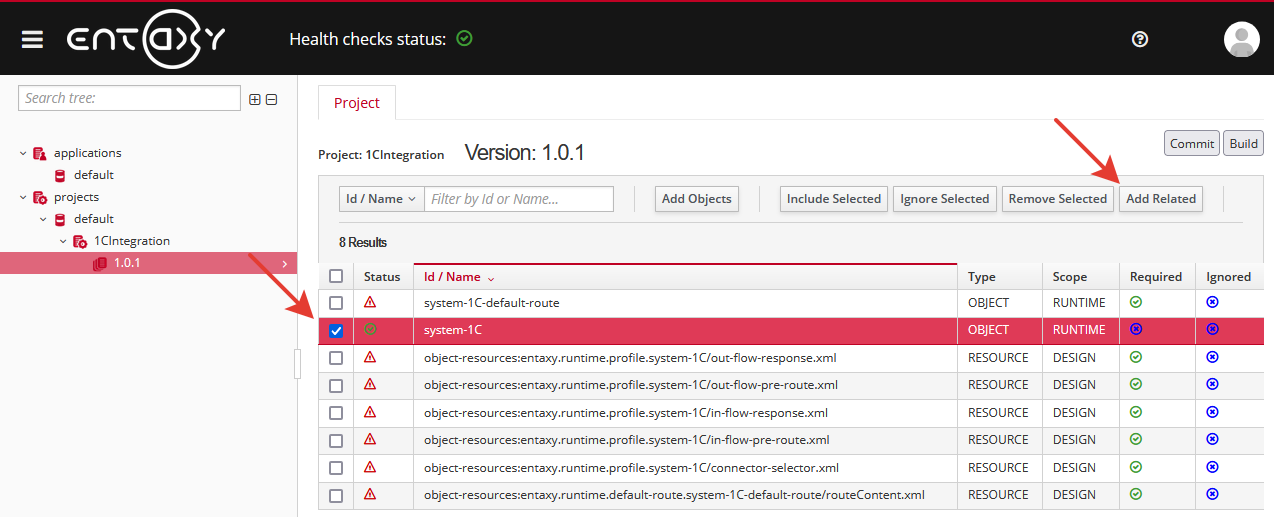1274x517 pixels.
Task: Uncheck the system-1C row checkbox
Action: [336, 330]
